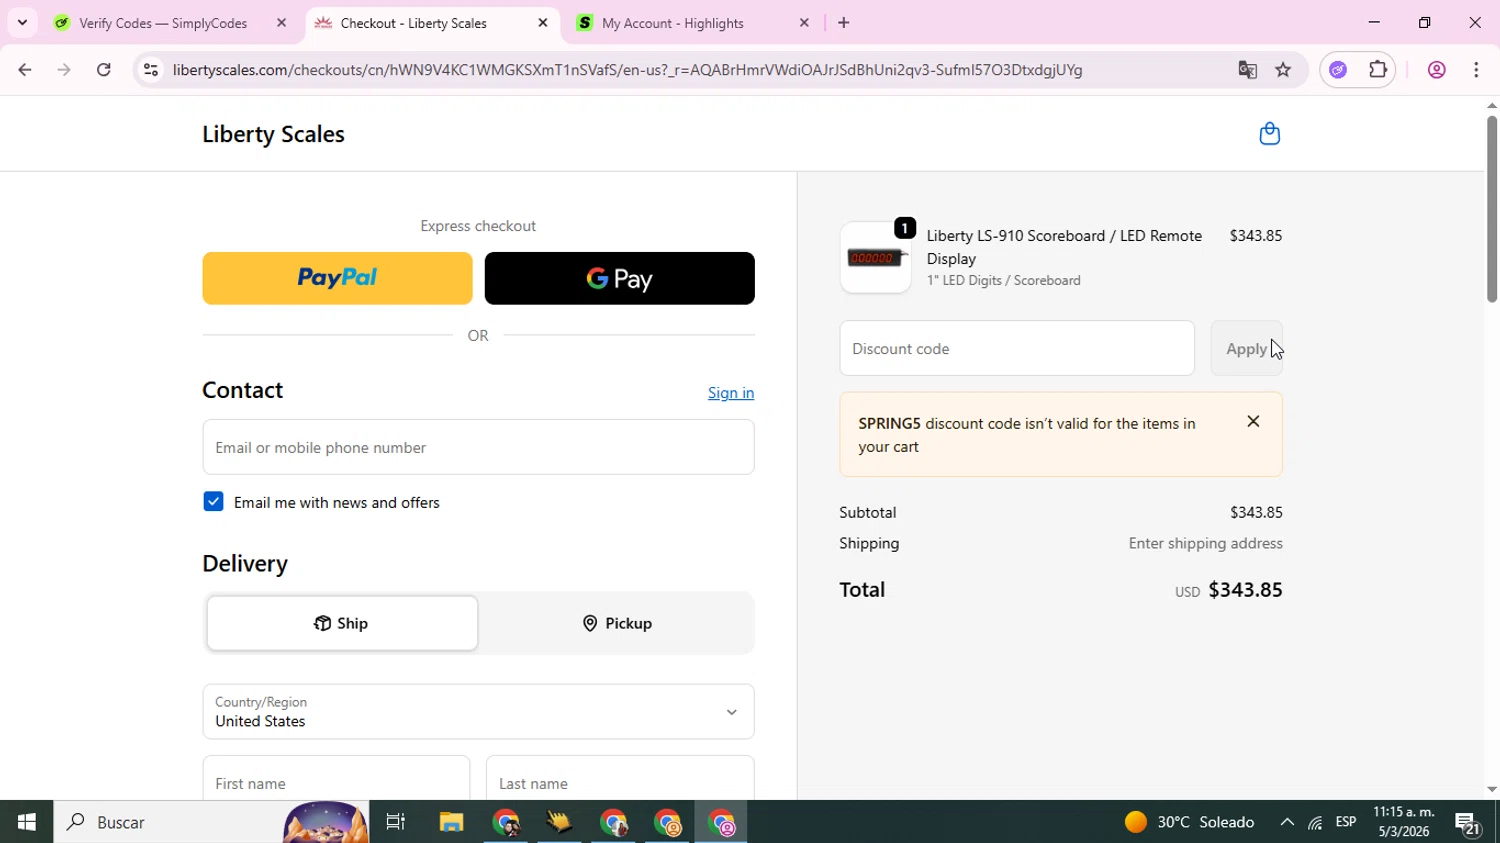
Task: Open the third Chrome taskbar icon
Action: click(668, 822)
